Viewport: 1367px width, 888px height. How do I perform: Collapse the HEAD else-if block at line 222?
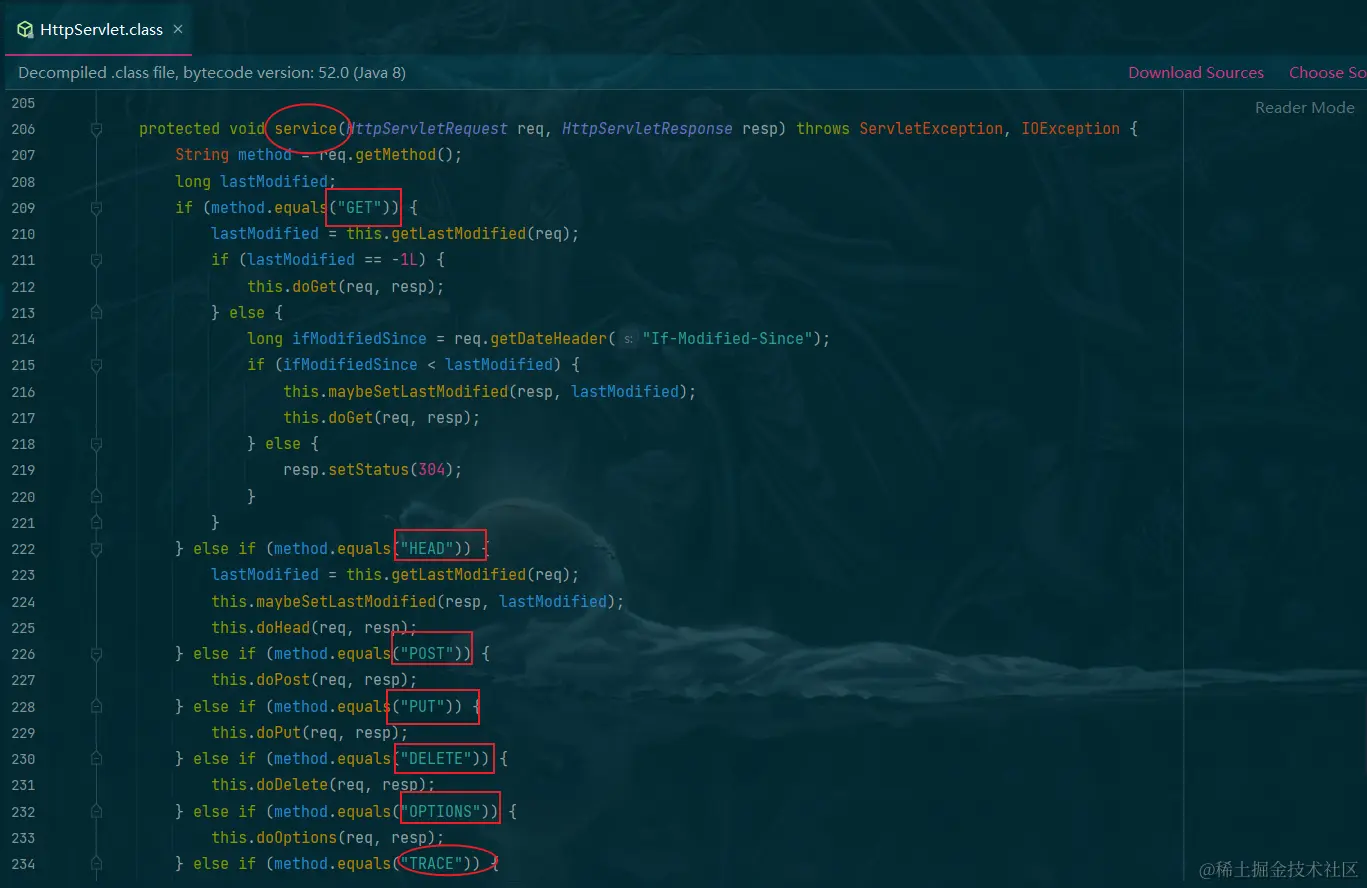click(x=96, y=549)
